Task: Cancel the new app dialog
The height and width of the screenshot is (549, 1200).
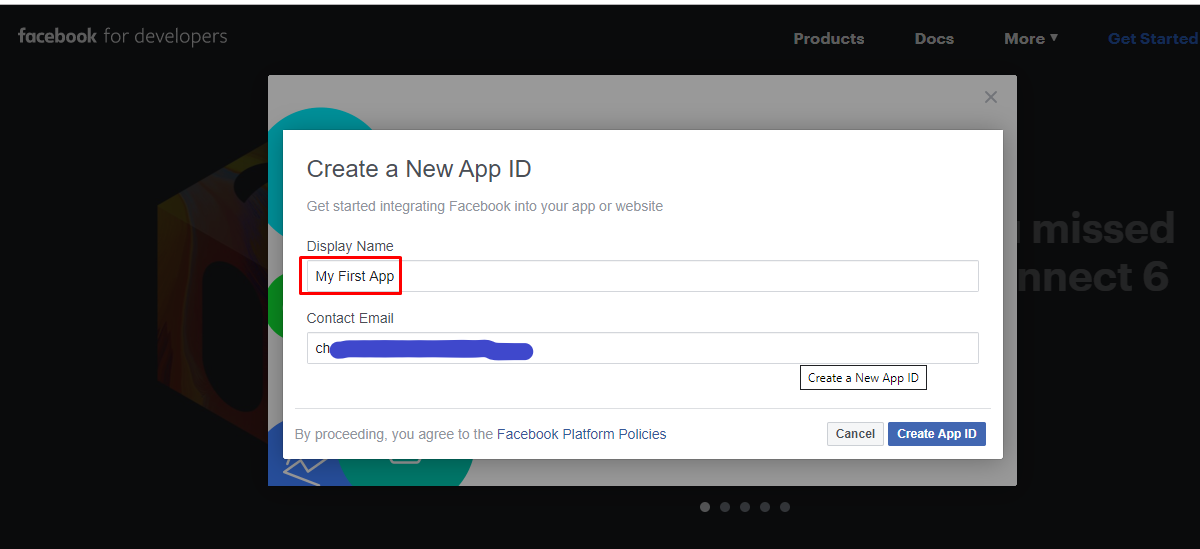Action: pyautogui.click(x=855, y=434)
